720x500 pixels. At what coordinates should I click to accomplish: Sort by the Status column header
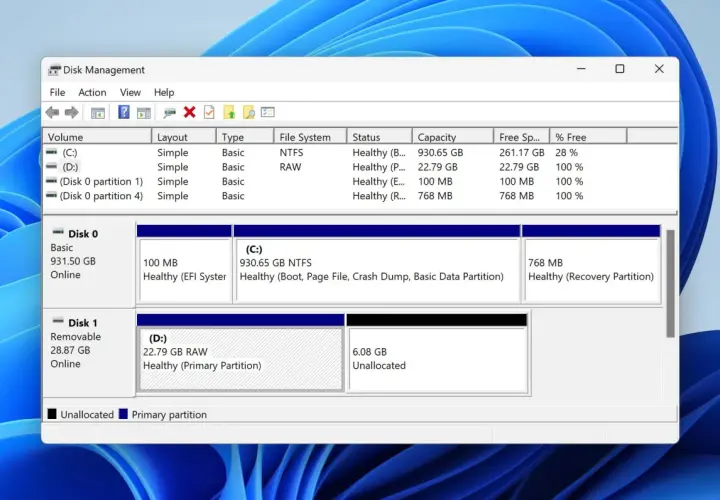380,137
